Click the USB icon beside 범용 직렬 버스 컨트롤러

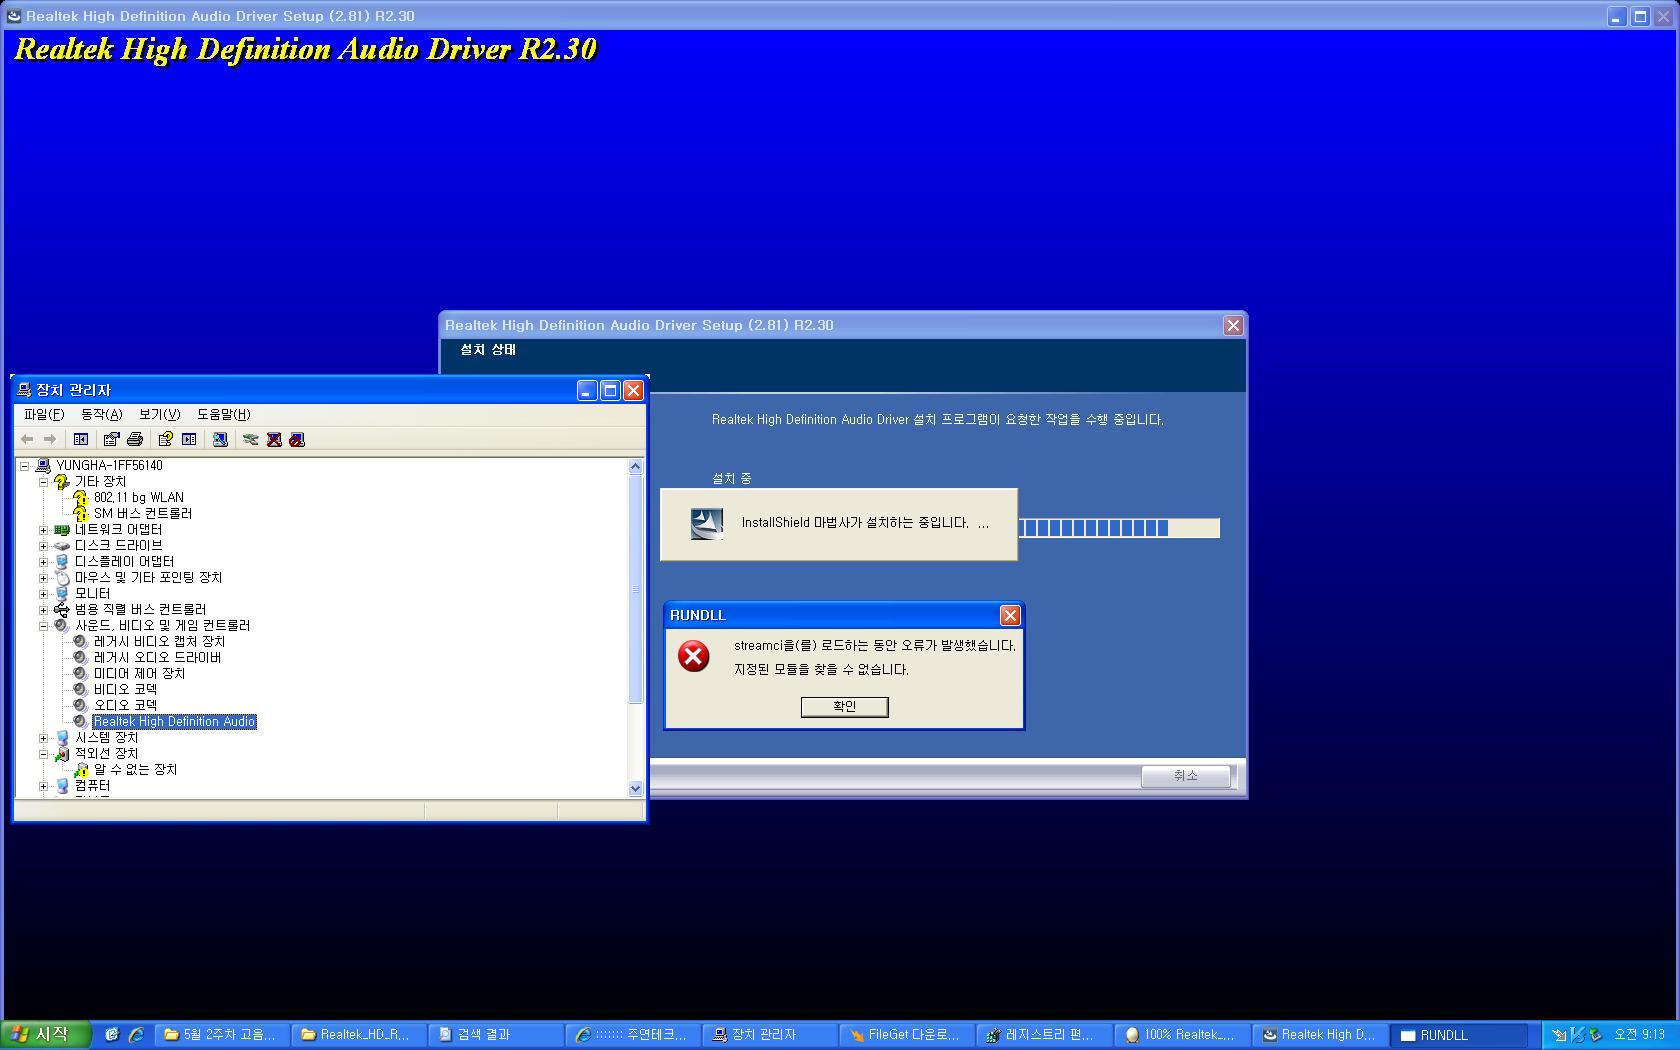[x=62, y=609]
